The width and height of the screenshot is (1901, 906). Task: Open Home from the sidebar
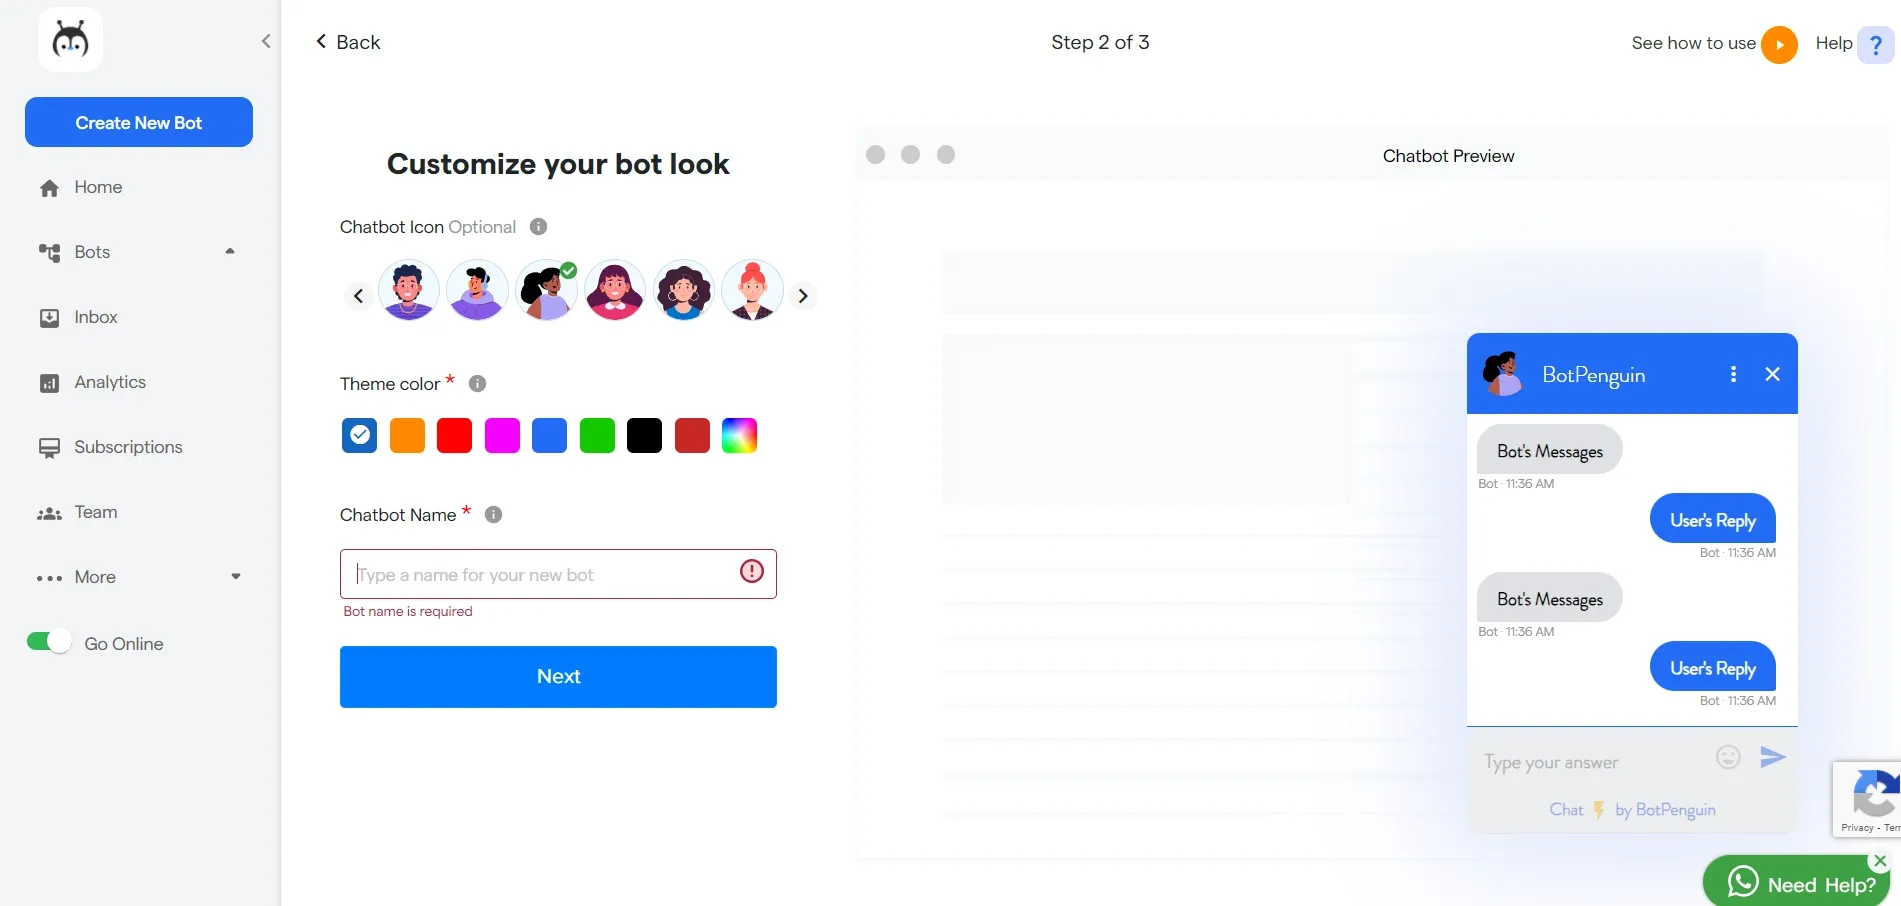coord(98,187)
